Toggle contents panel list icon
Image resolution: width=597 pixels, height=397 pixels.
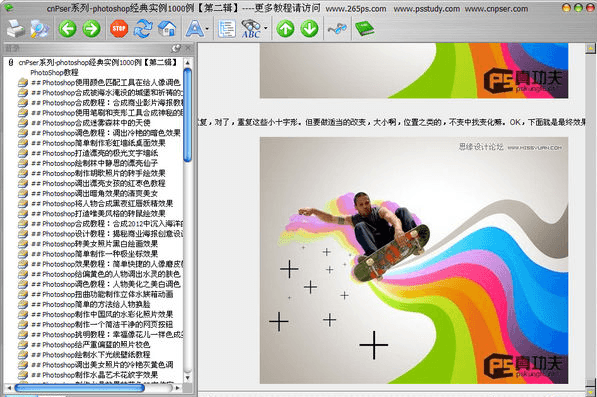[227, 29]
